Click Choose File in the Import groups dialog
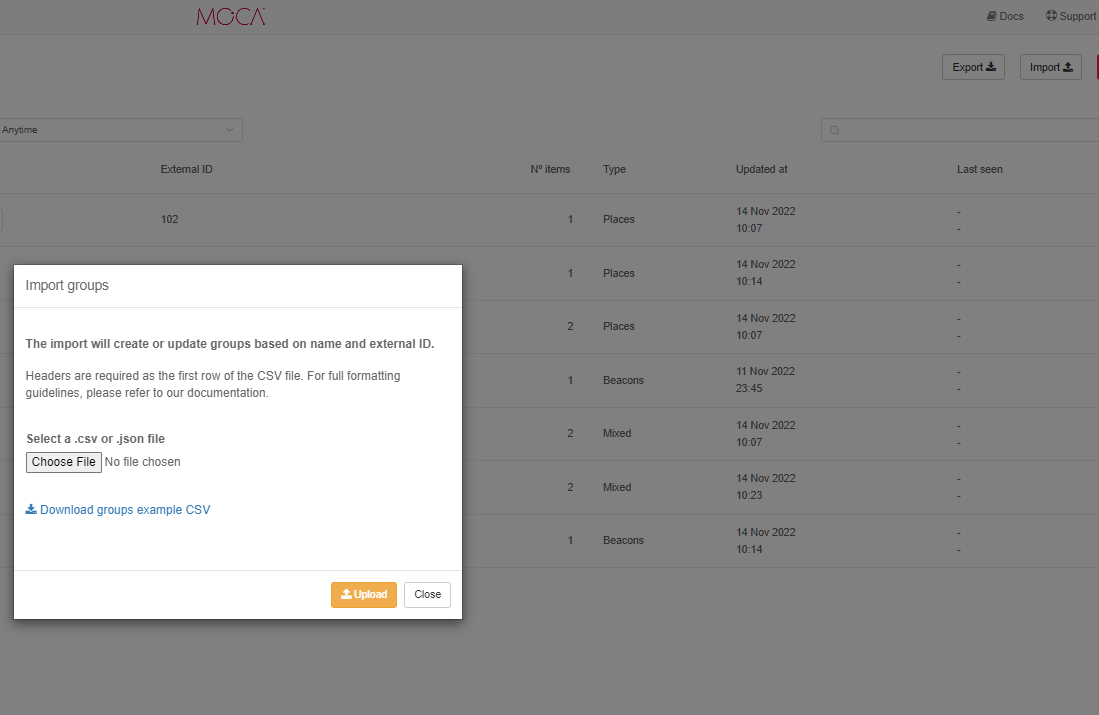The image size is (1099, 715). tap(64, 462)
